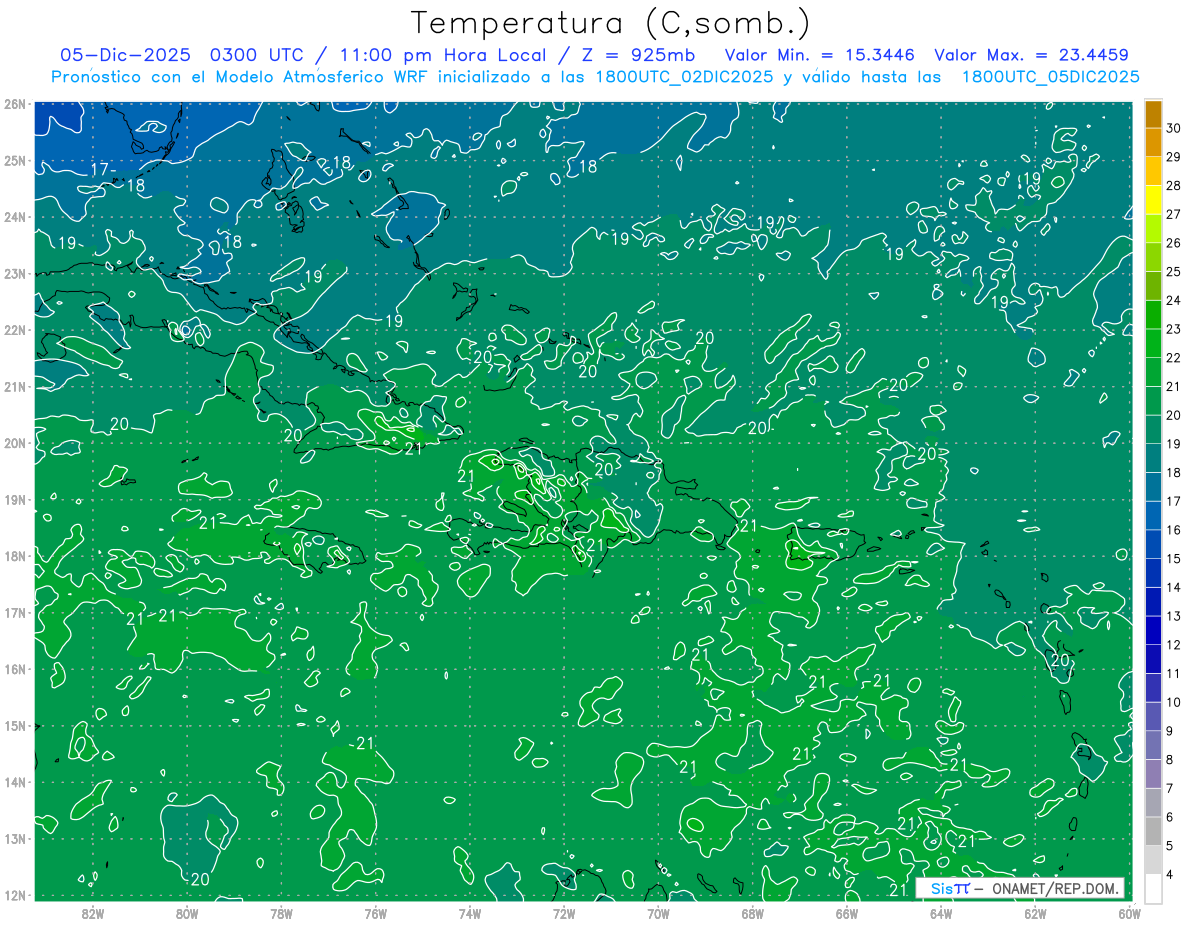Viewport: 1200px width, 927px height.
Task: Click the 'Valor Min. = 15.3446' text
Action: pos(819,55)
